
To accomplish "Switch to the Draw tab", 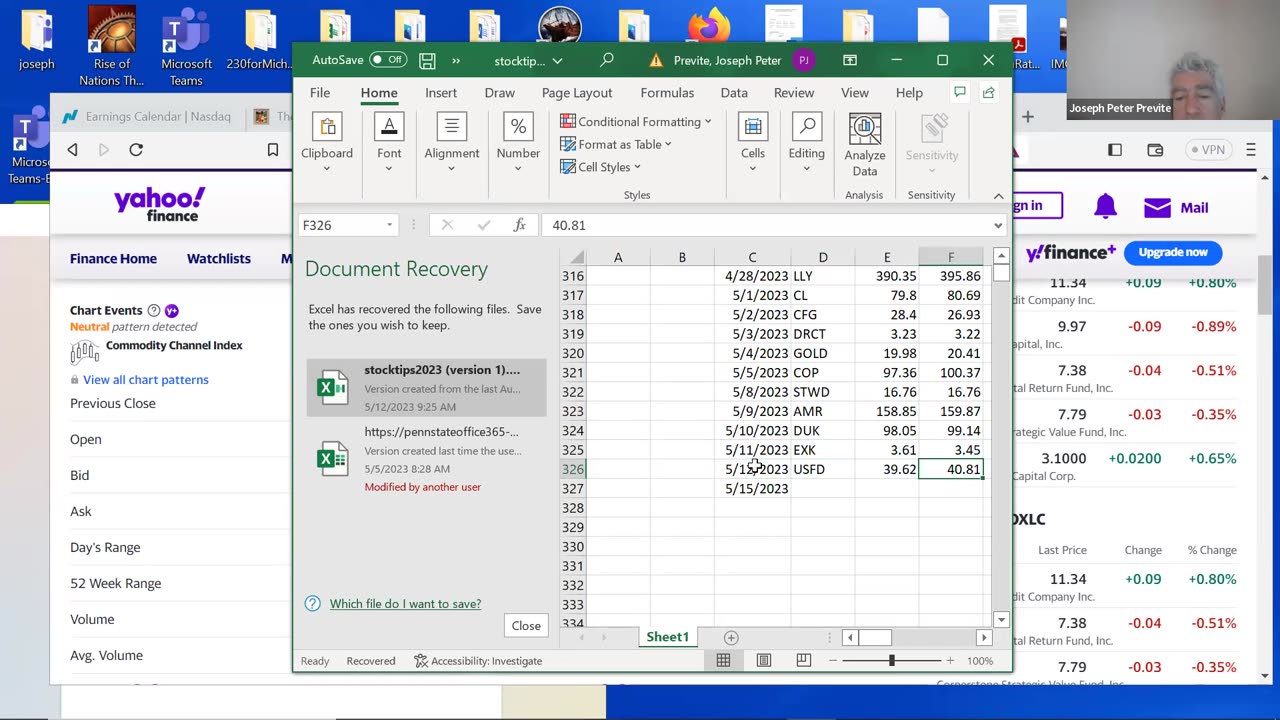I will [x=499, y=92].
